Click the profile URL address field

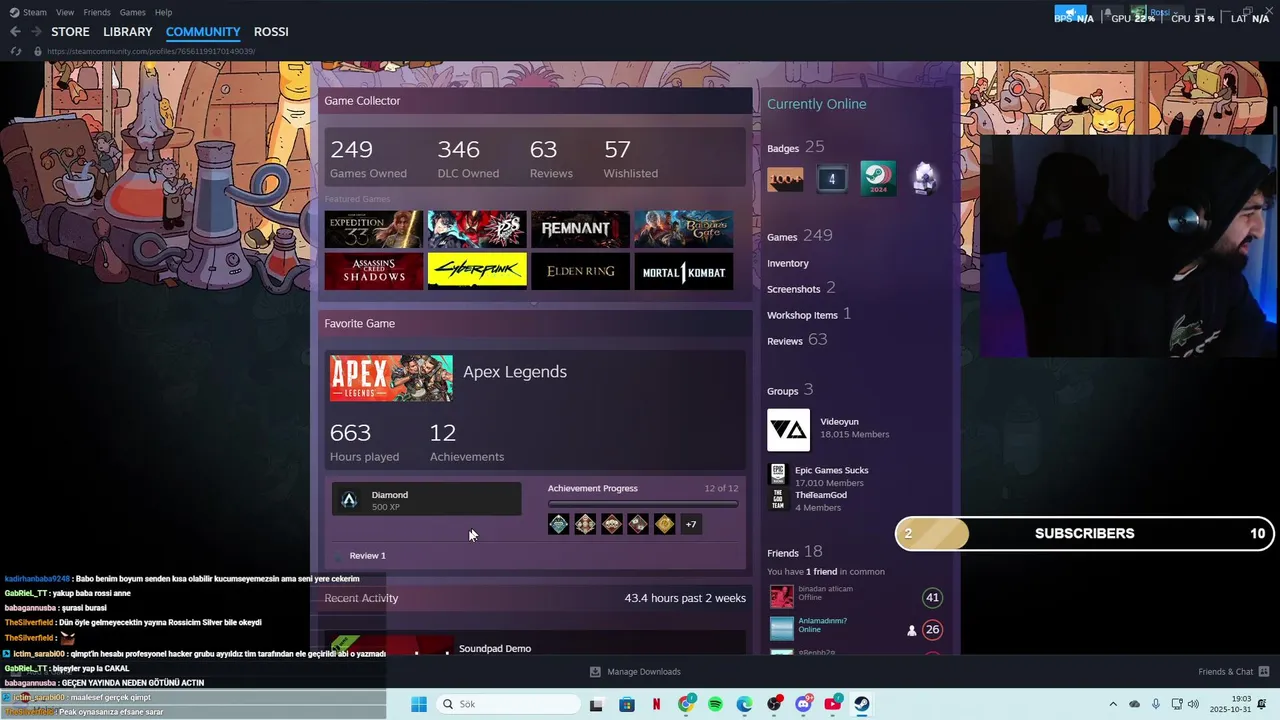point(150,51)
